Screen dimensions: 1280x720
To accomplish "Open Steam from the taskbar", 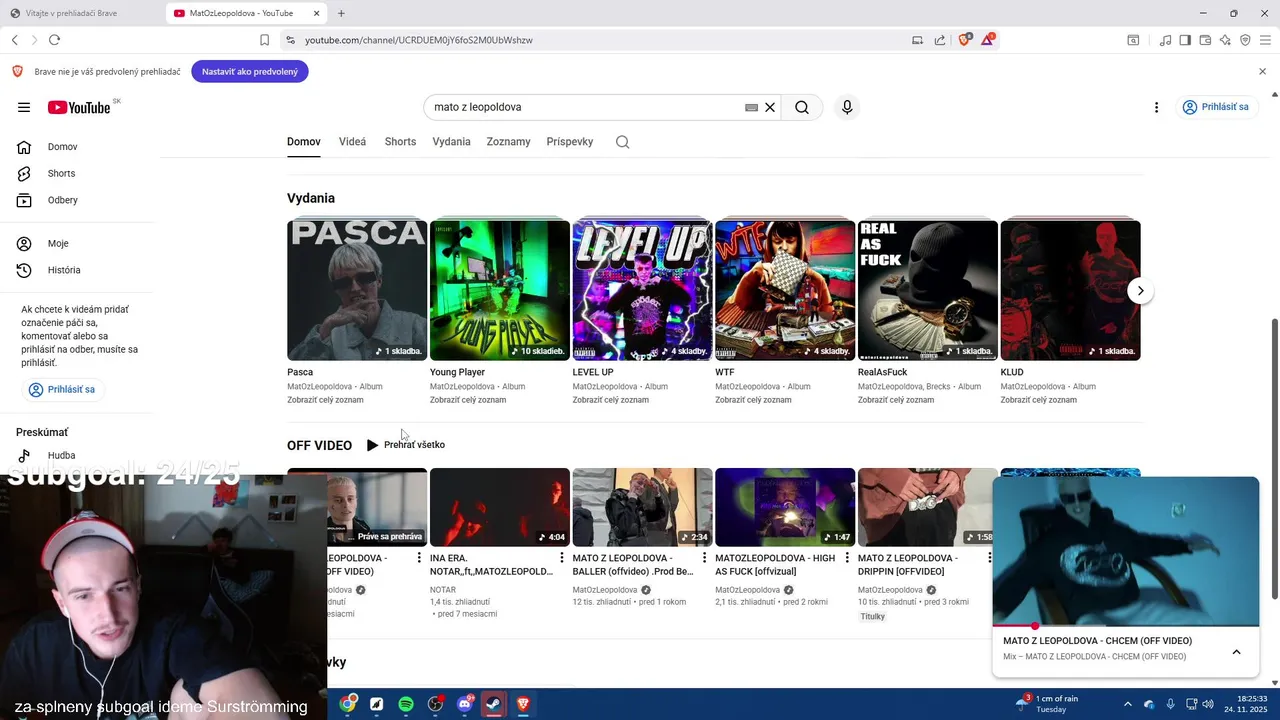I will [494, 704].
